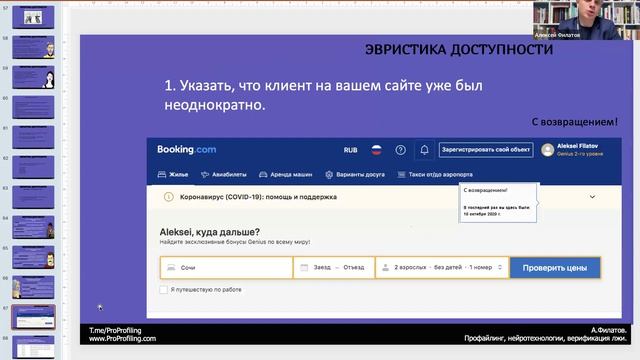Open notifications bell icon

(424, 150)
